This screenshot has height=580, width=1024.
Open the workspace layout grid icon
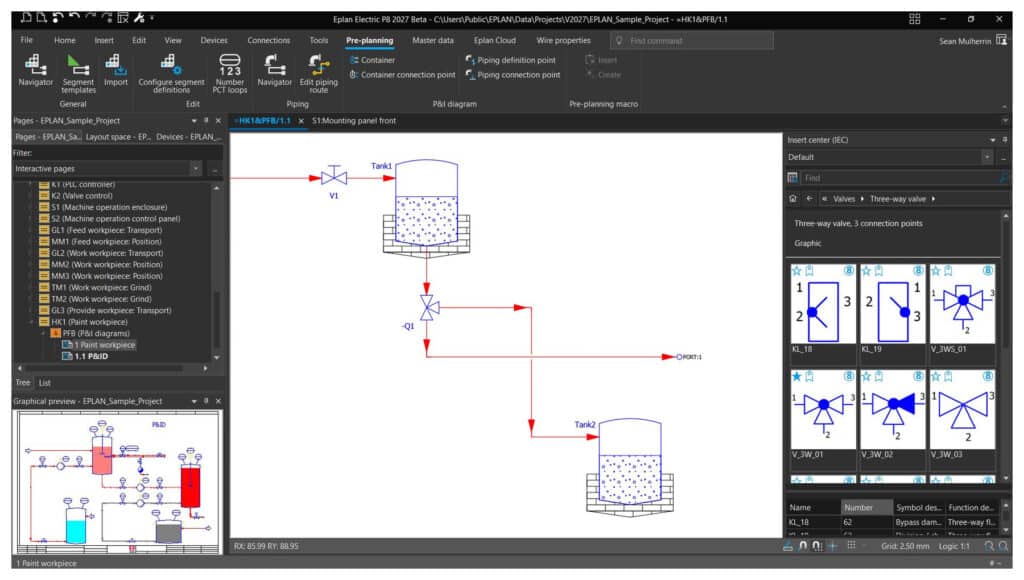click(914, 19)
